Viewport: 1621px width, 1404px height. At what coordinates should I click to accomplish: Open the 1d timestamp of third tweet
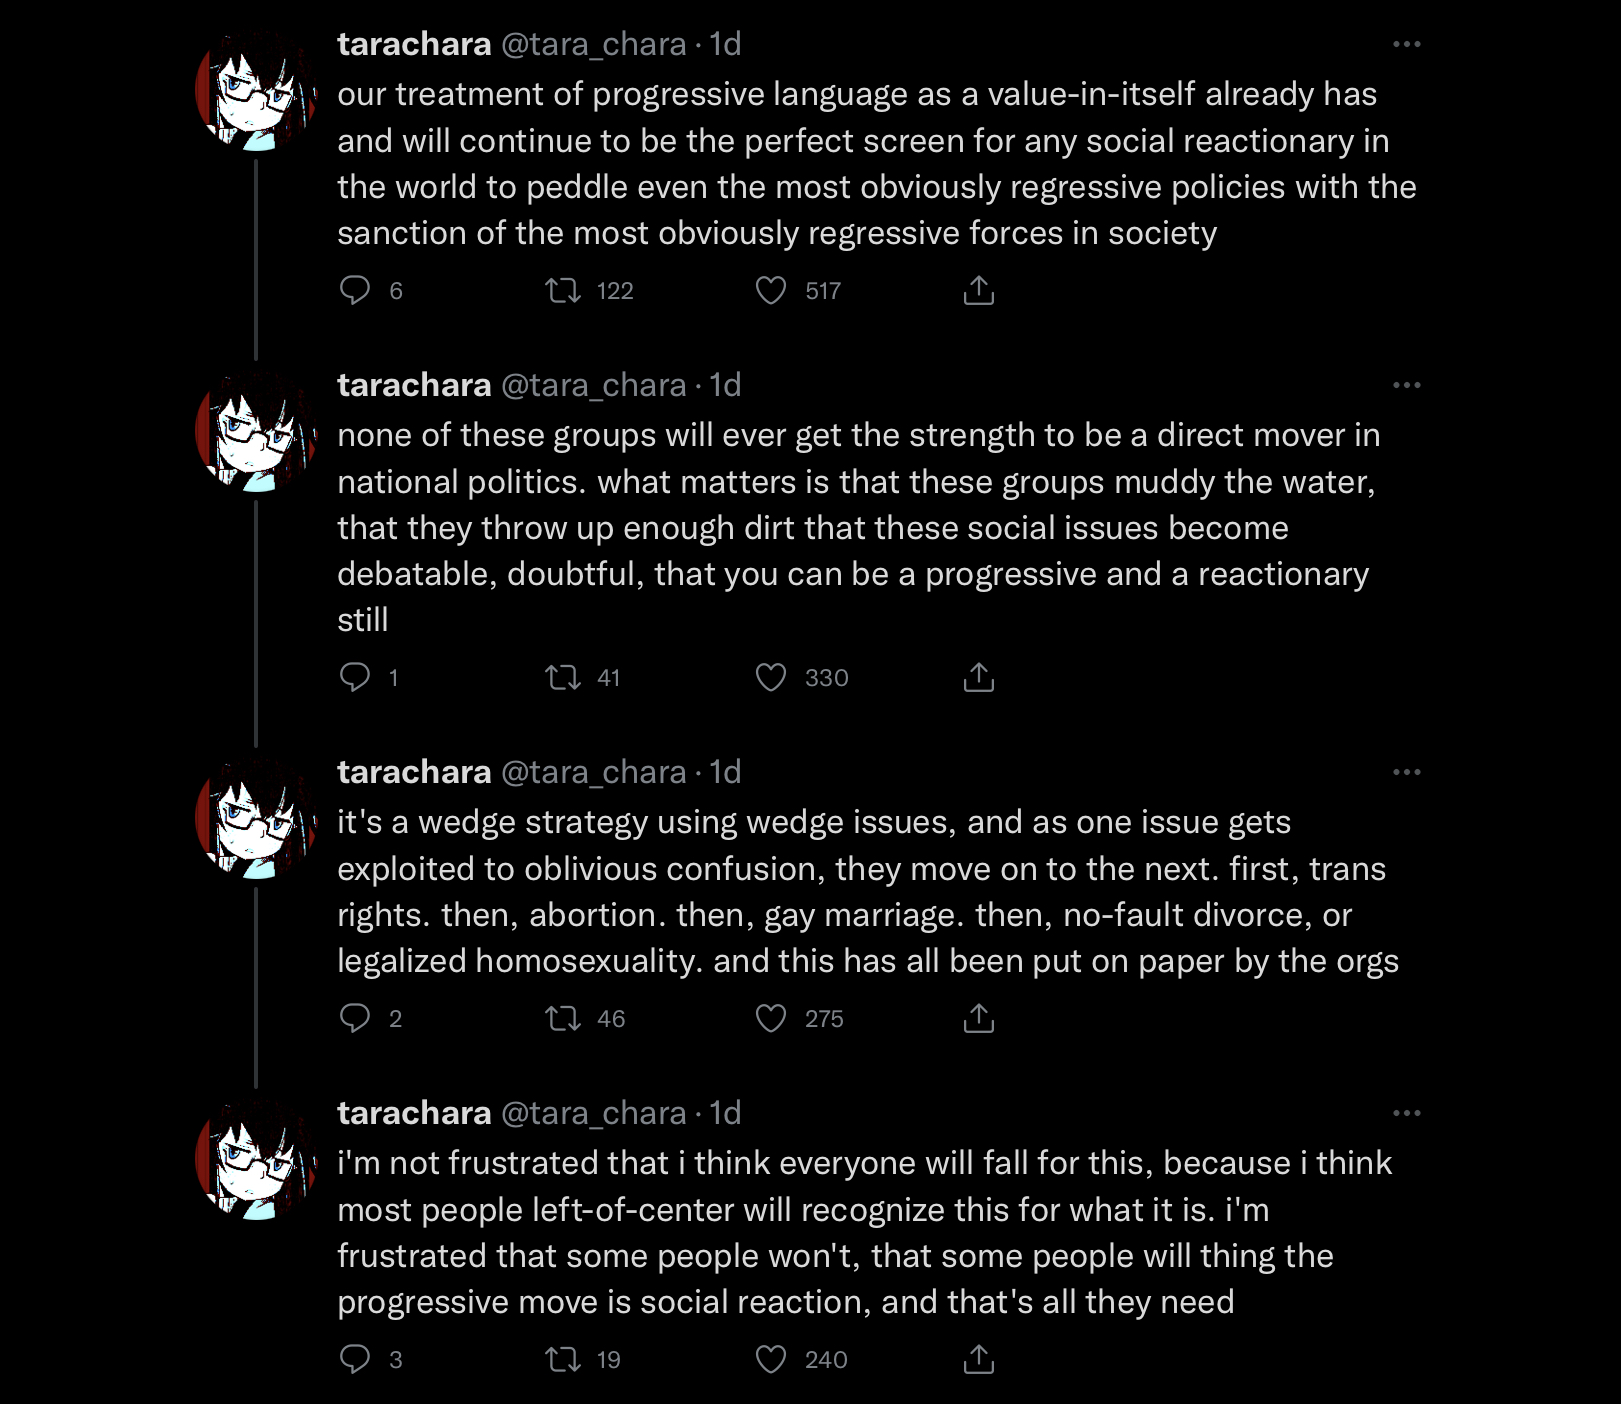725,772
